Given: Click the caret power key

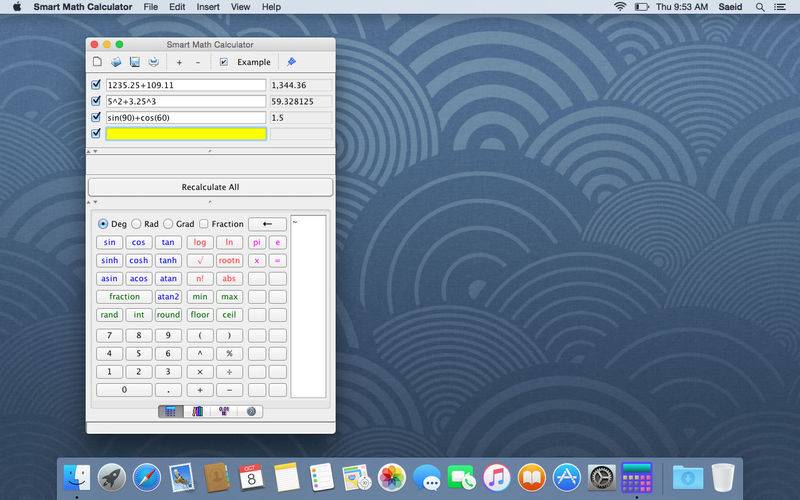Looking at the screenshot, I should 200,354.
